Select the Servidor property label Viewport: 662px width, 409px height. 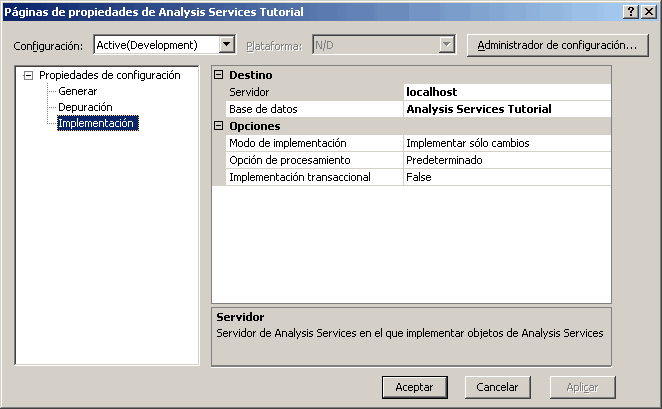tap(315, 92)
